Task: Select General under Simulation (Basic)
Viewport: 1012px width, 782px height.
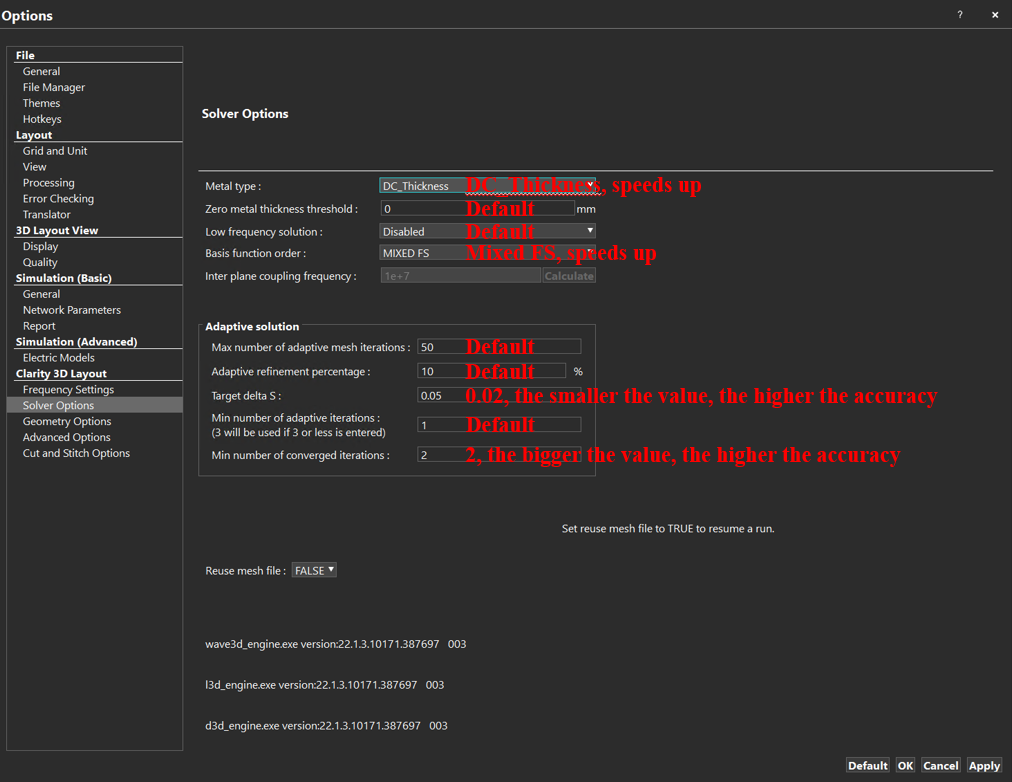Action: (41, 294)
